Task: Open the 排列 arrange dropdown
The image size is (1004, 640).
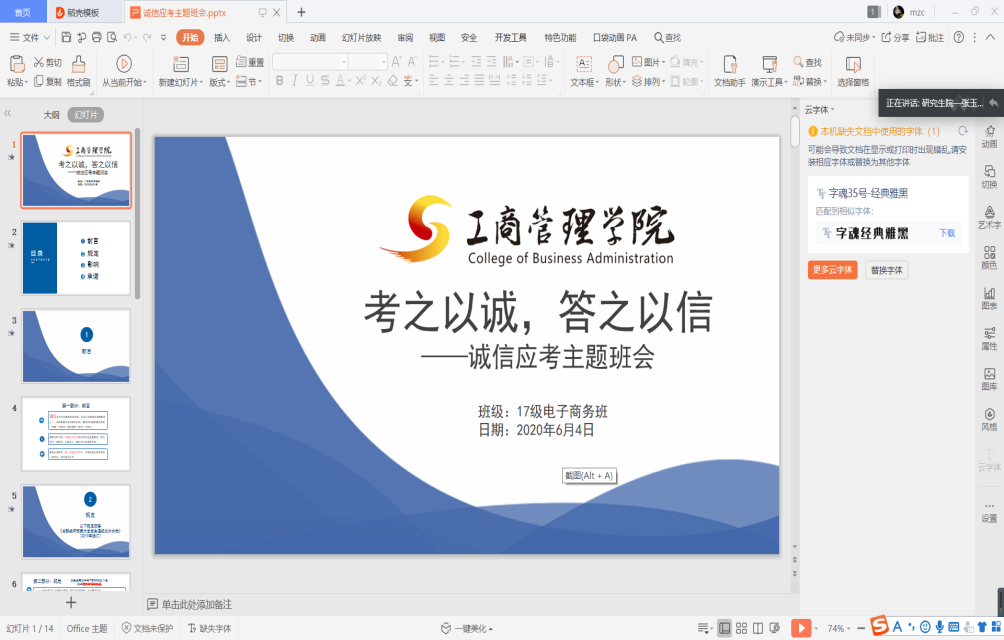Action: pos(649,81)
